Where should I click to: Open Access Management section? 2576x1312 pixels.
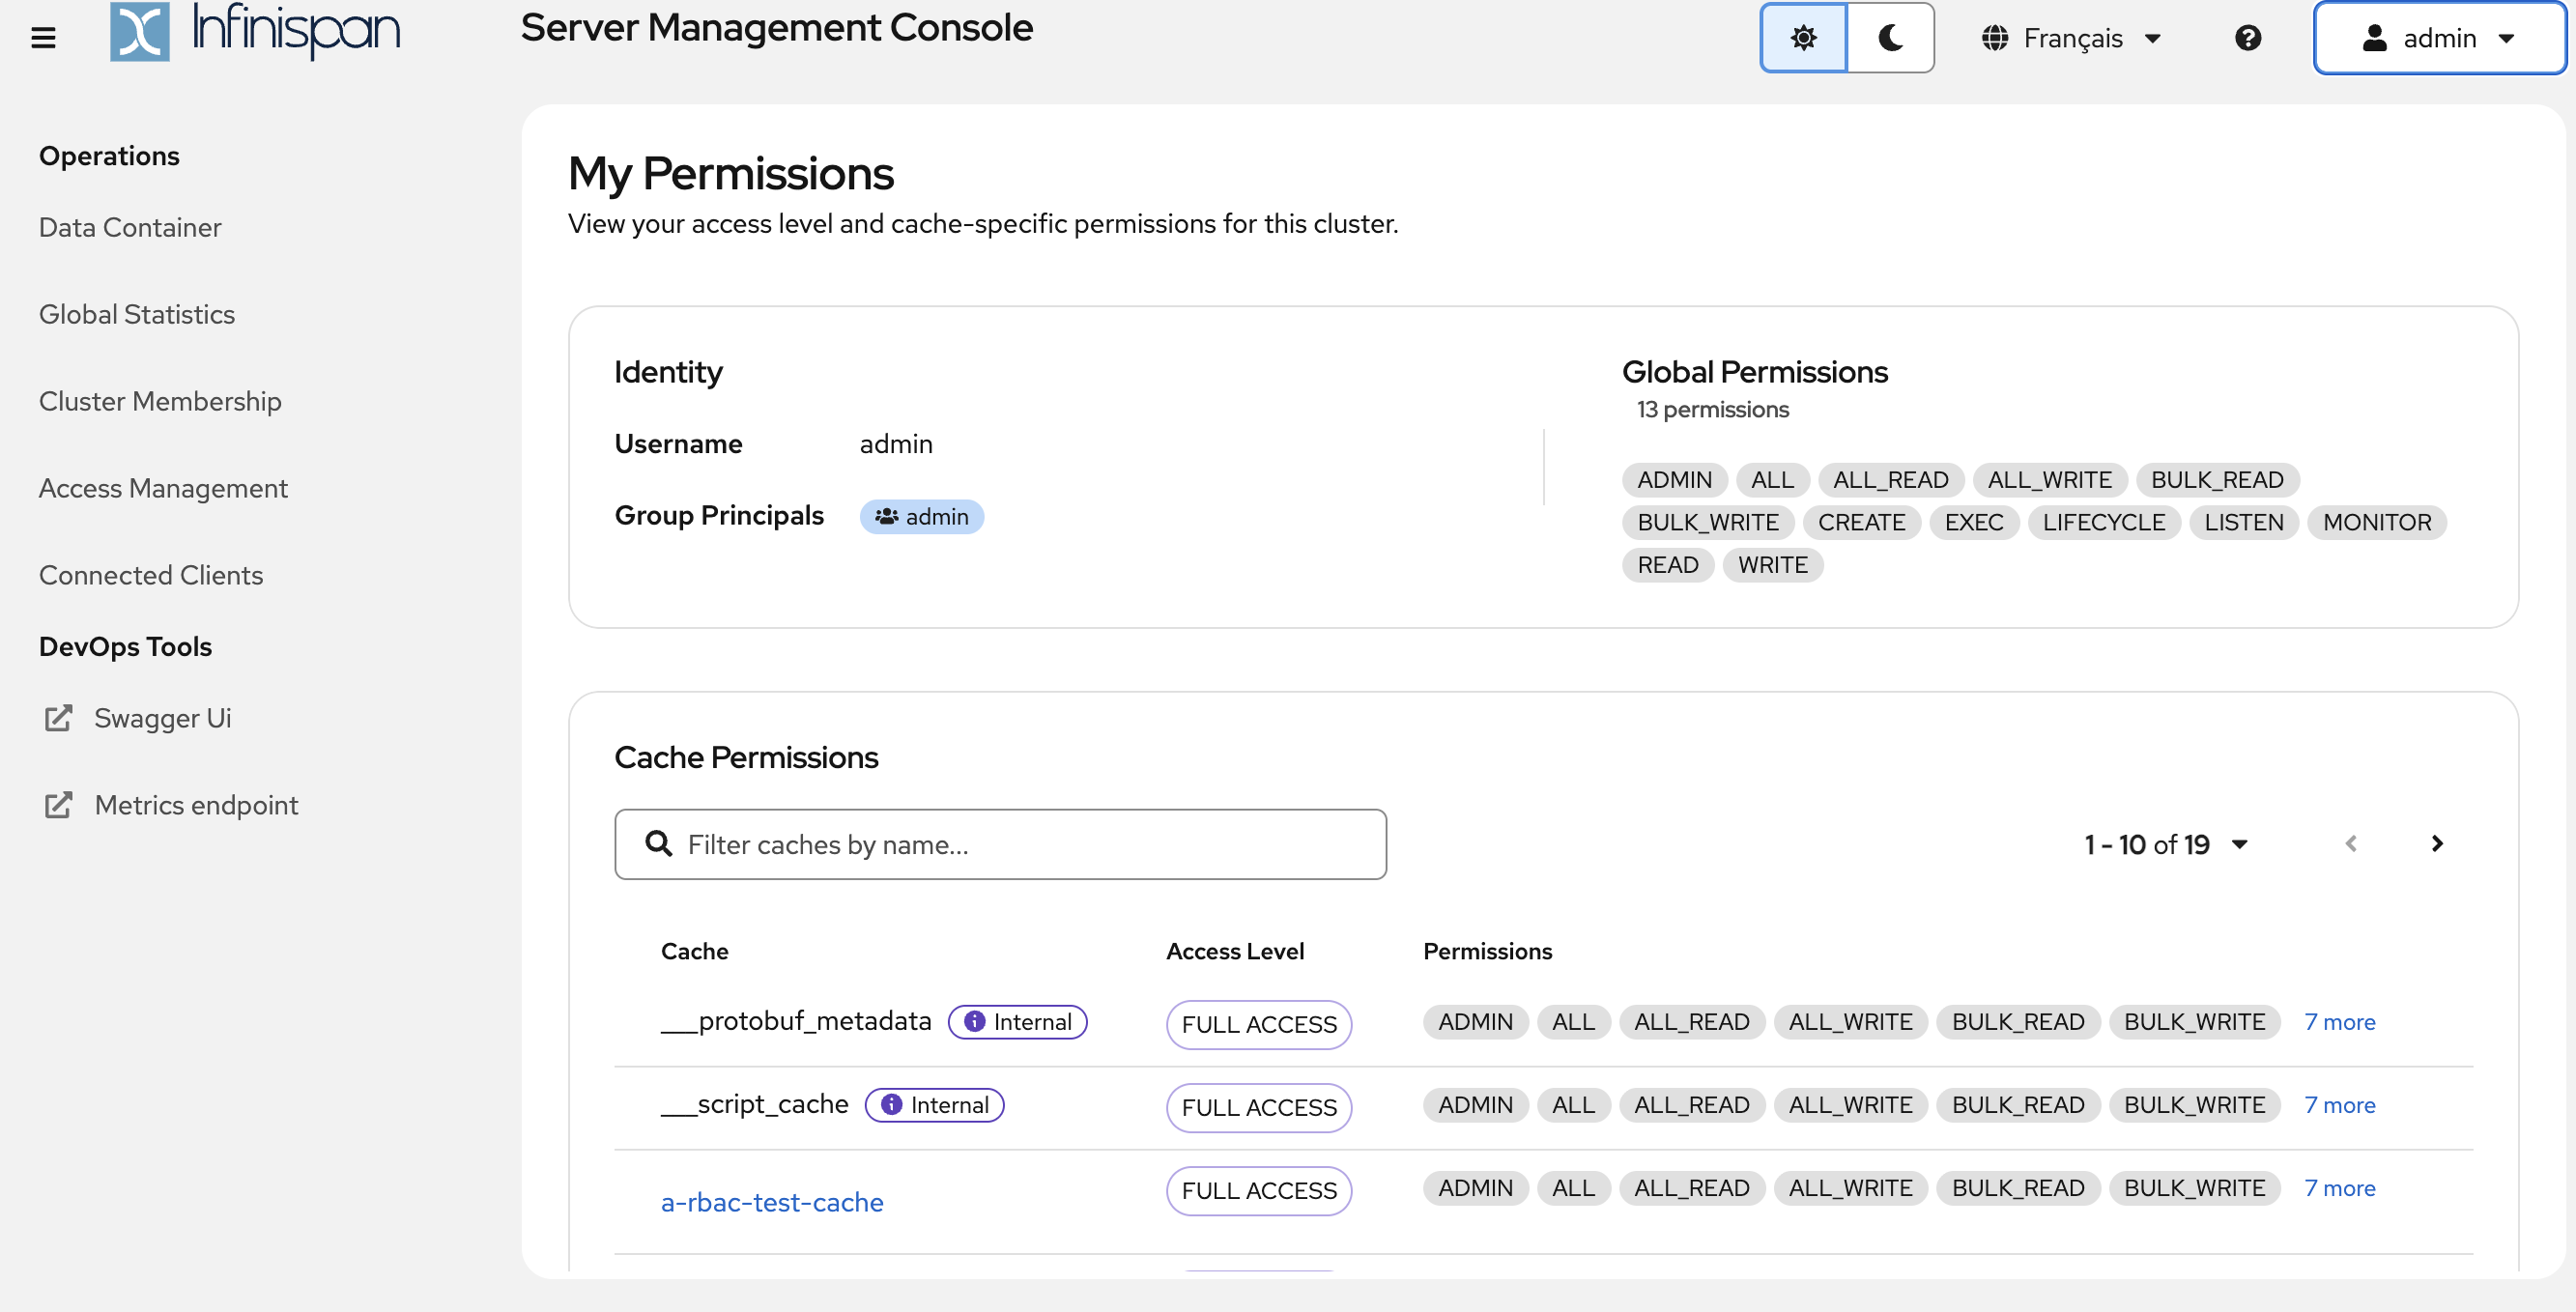coord(163,488)
